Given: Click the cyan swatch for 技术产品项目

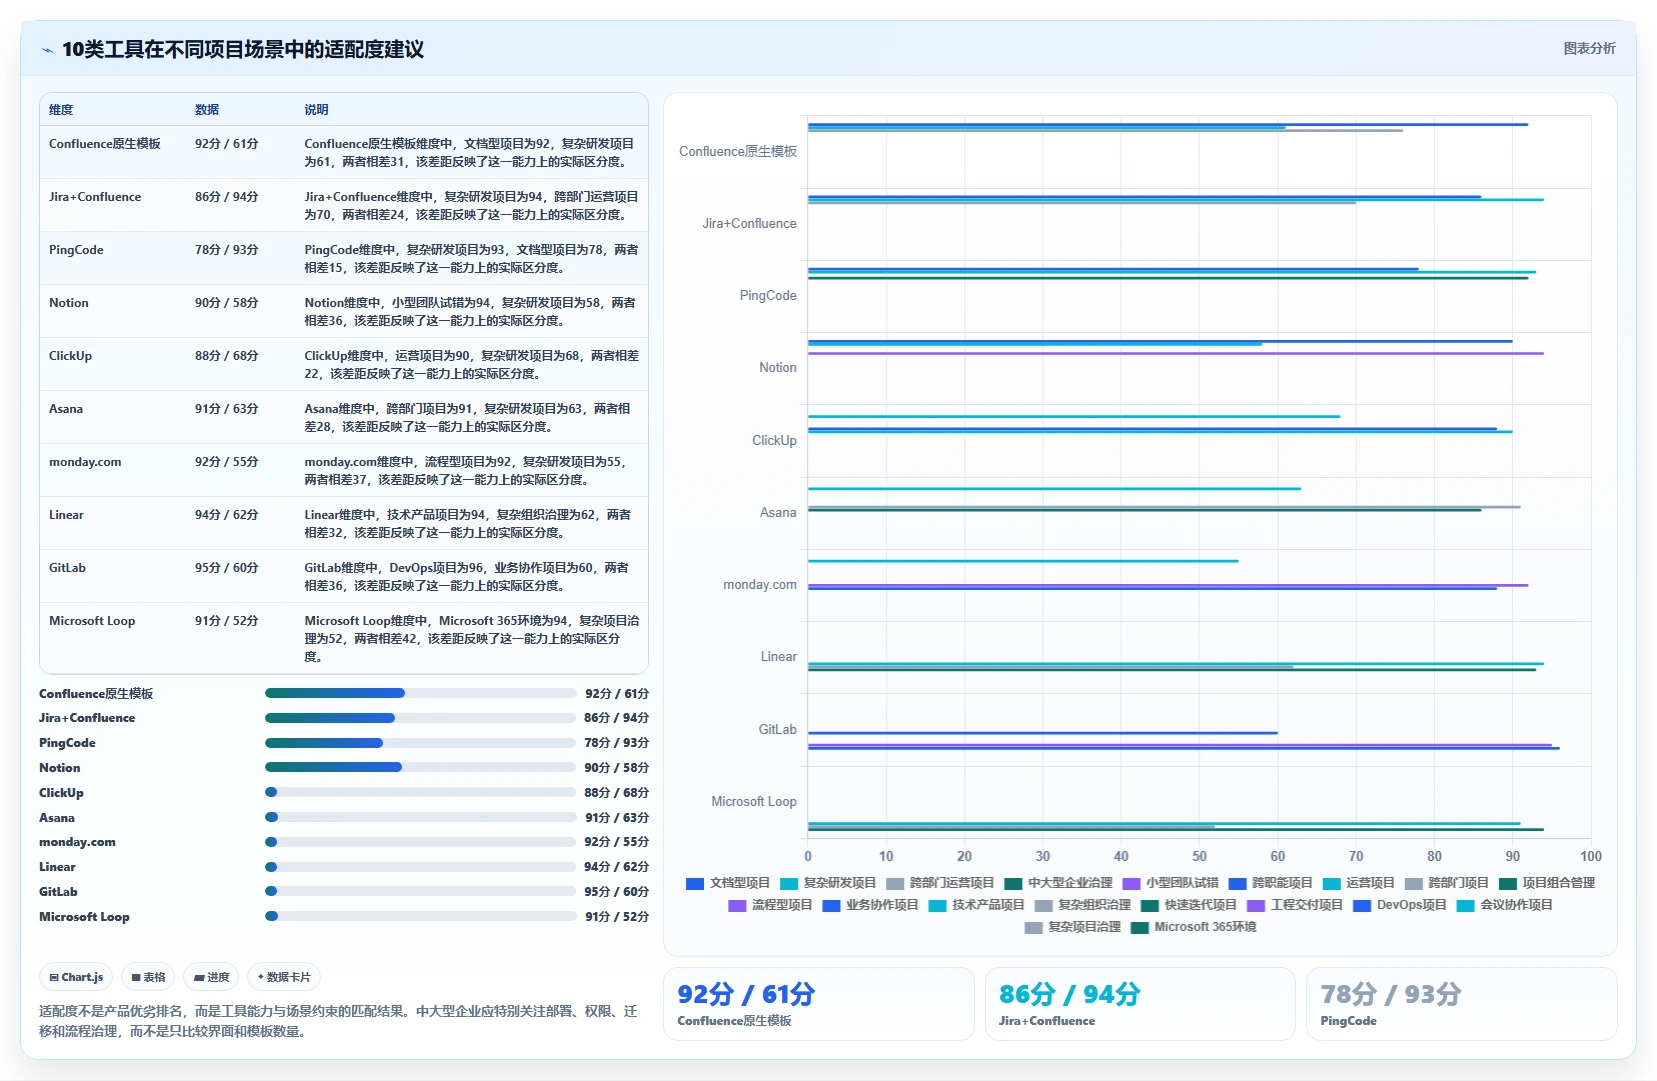Looking at the screenshot, I should [937, 906].
